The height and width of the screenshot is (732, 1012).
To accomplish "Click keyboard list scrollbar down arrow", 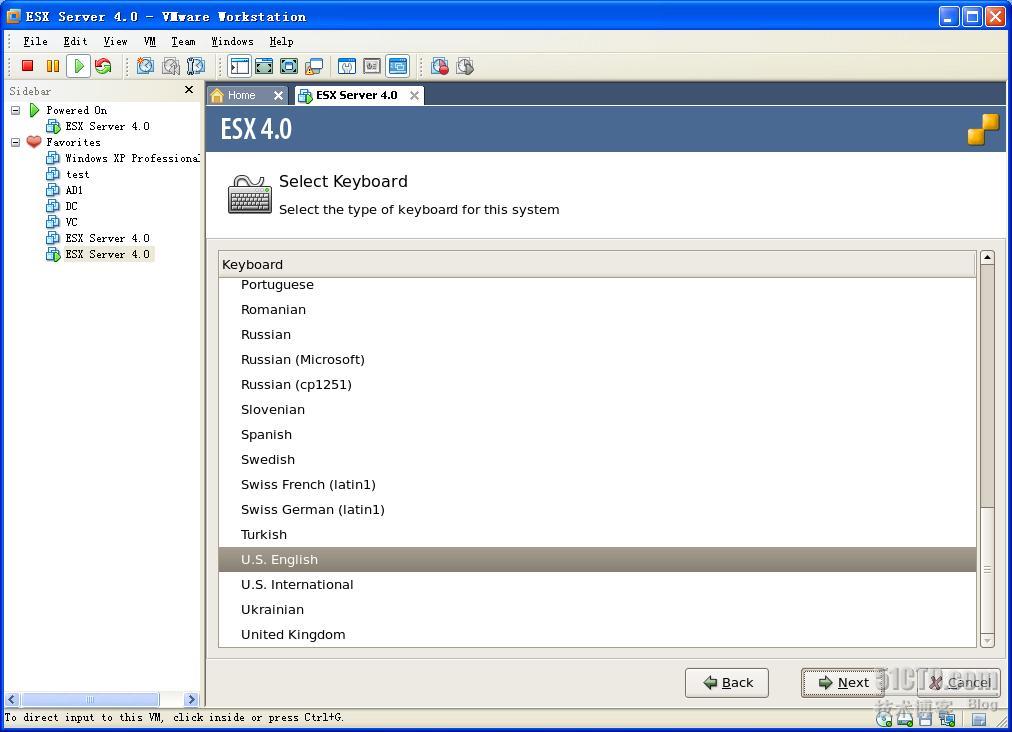I will click(987, 640).
